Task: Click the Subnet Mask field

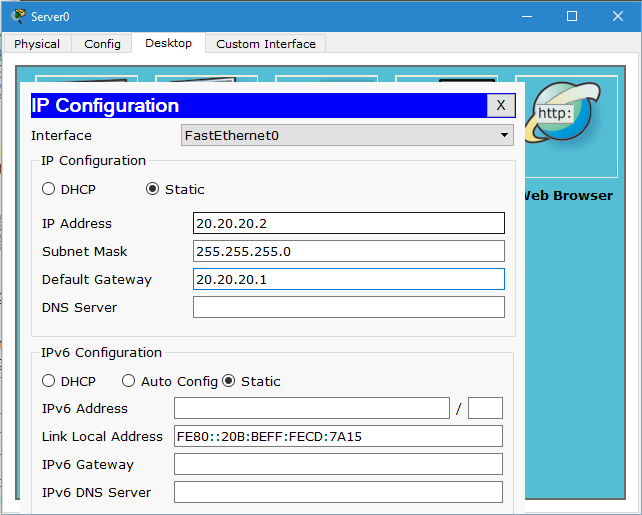Action: tap(349, 251)
